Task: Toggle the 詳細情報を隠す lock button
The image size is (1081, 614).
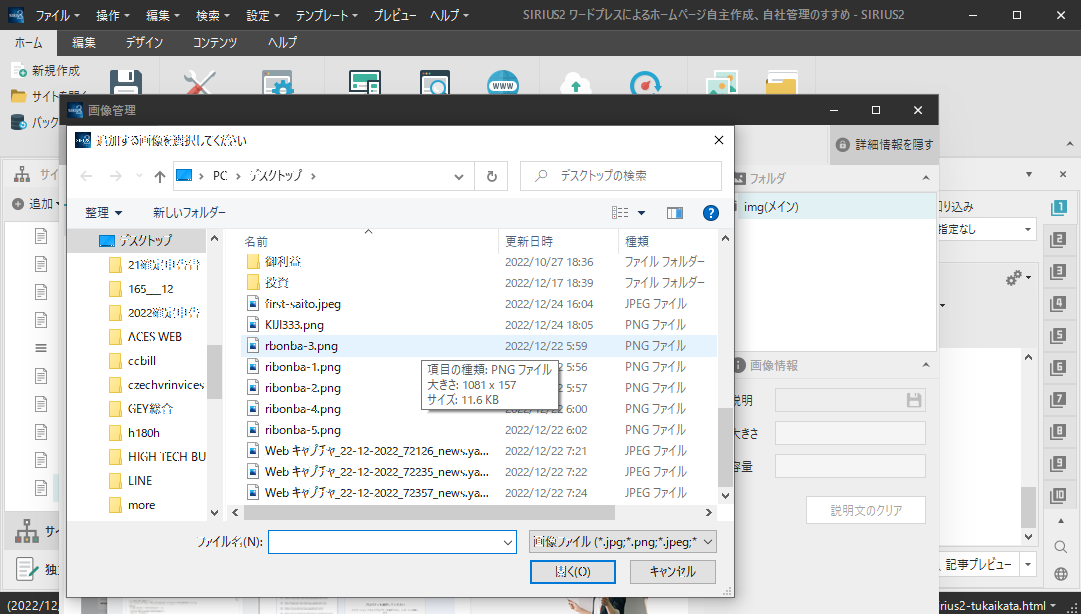Action: 884,145
